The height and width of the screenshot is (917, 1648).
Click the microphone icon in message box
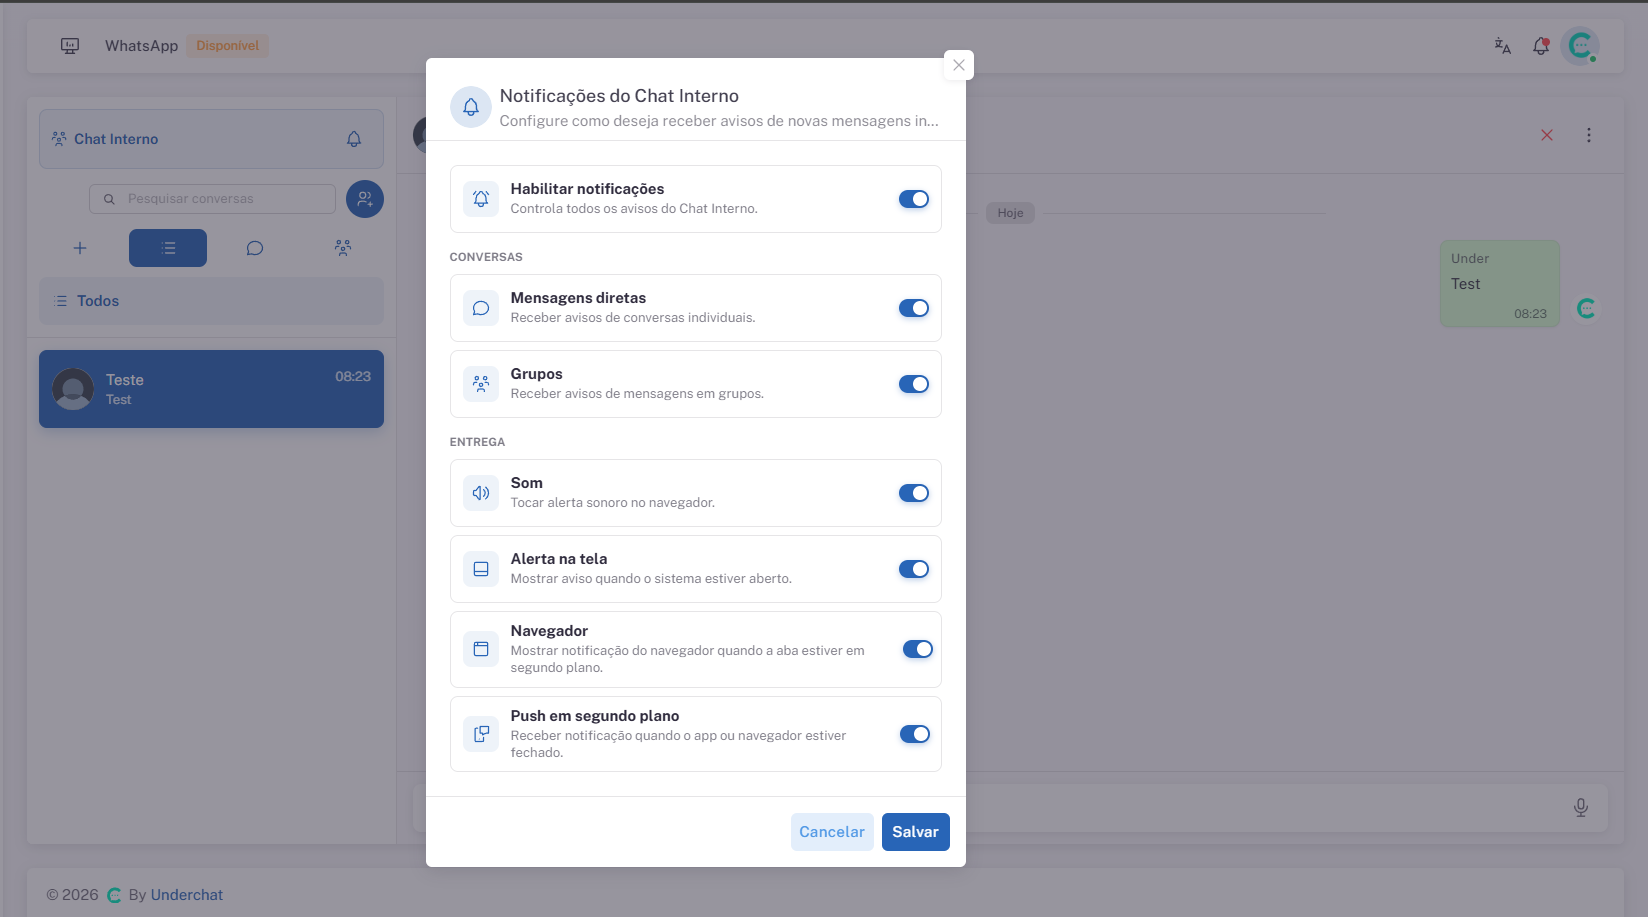tap(1581, 807)
